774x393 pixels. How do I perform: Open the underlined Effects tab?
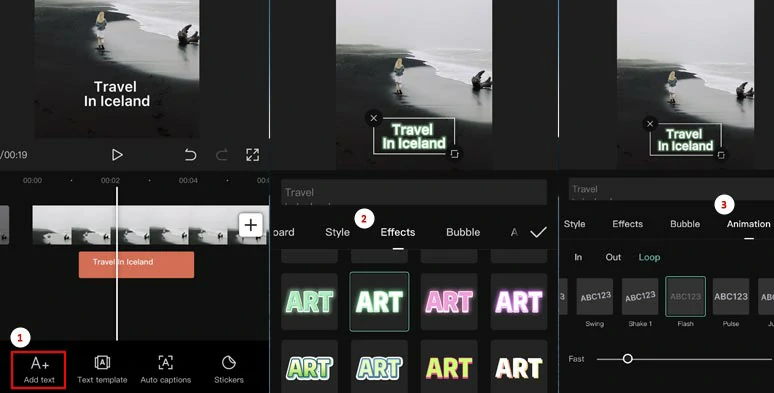pyautogui.click(x=397, y=232)
